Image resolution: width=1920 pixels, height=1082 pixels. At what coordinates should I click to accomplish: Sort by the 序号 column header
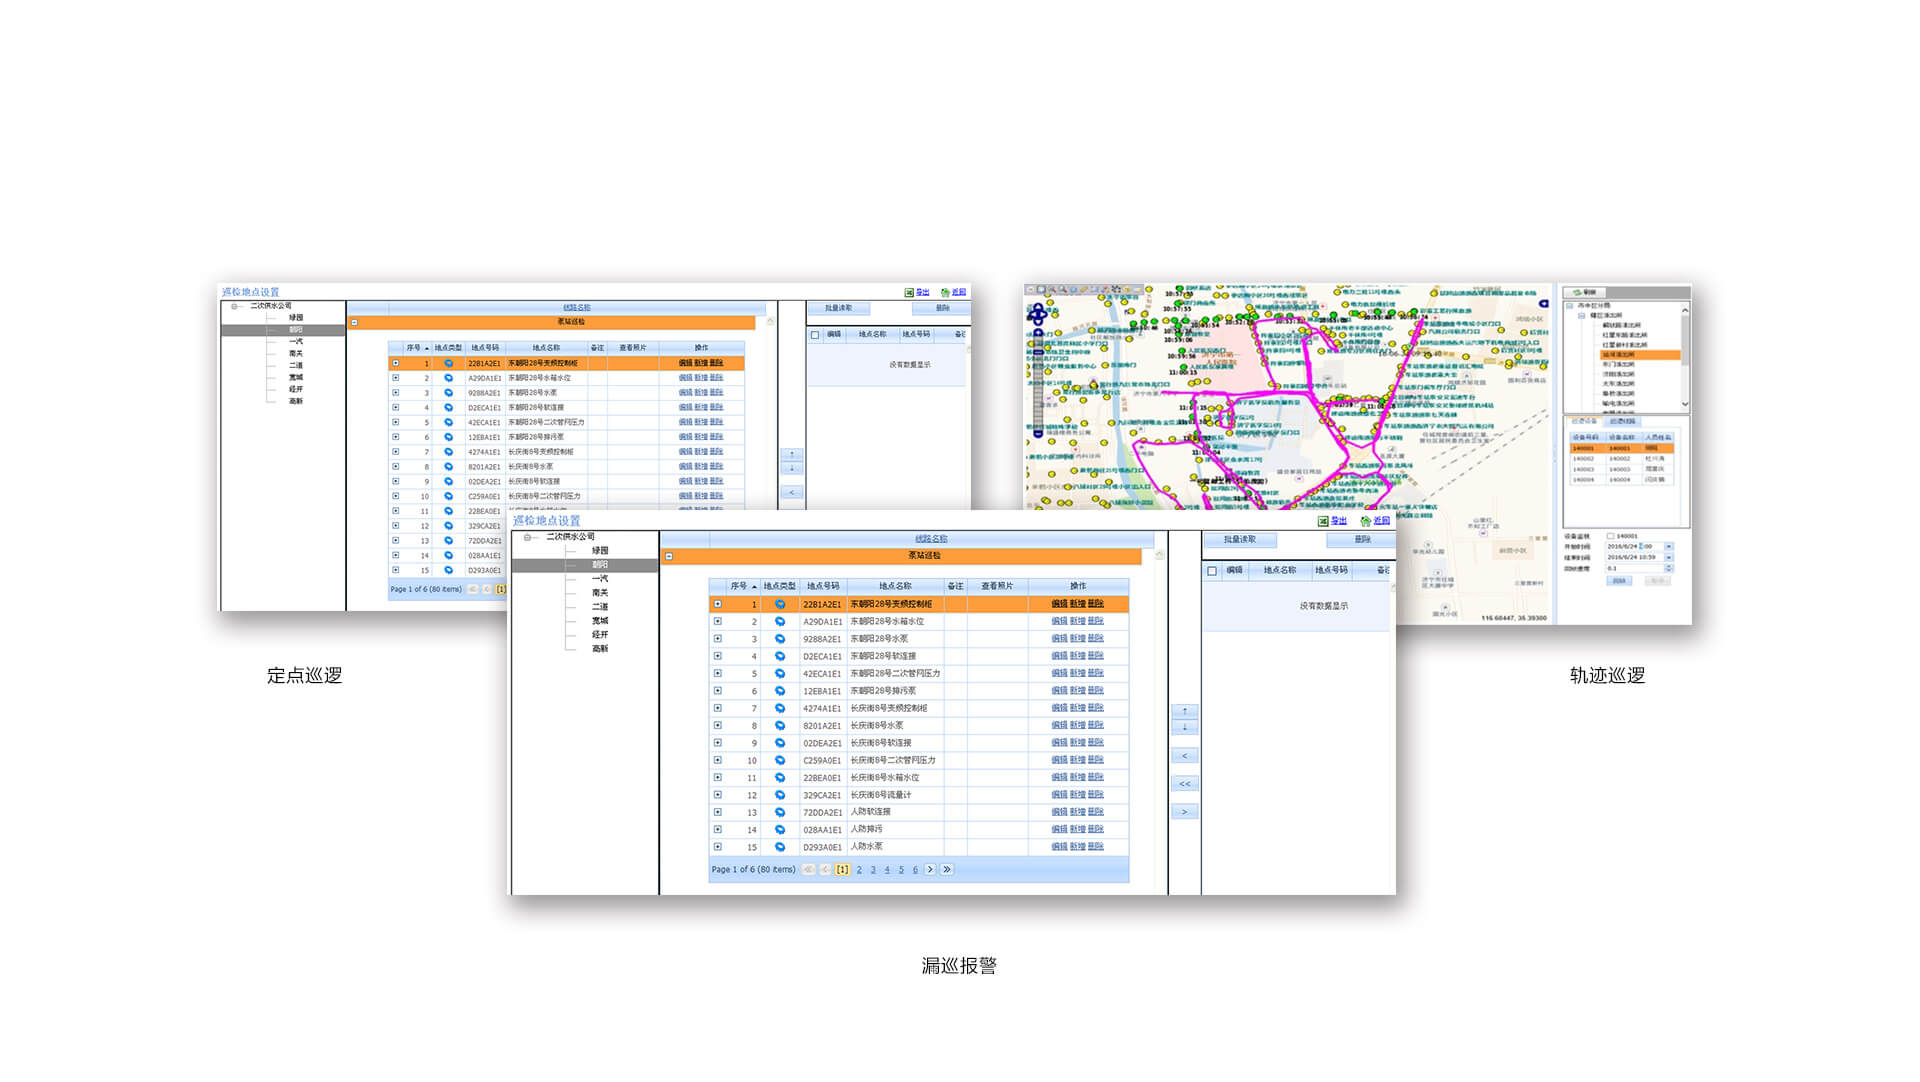click(739, 586)
